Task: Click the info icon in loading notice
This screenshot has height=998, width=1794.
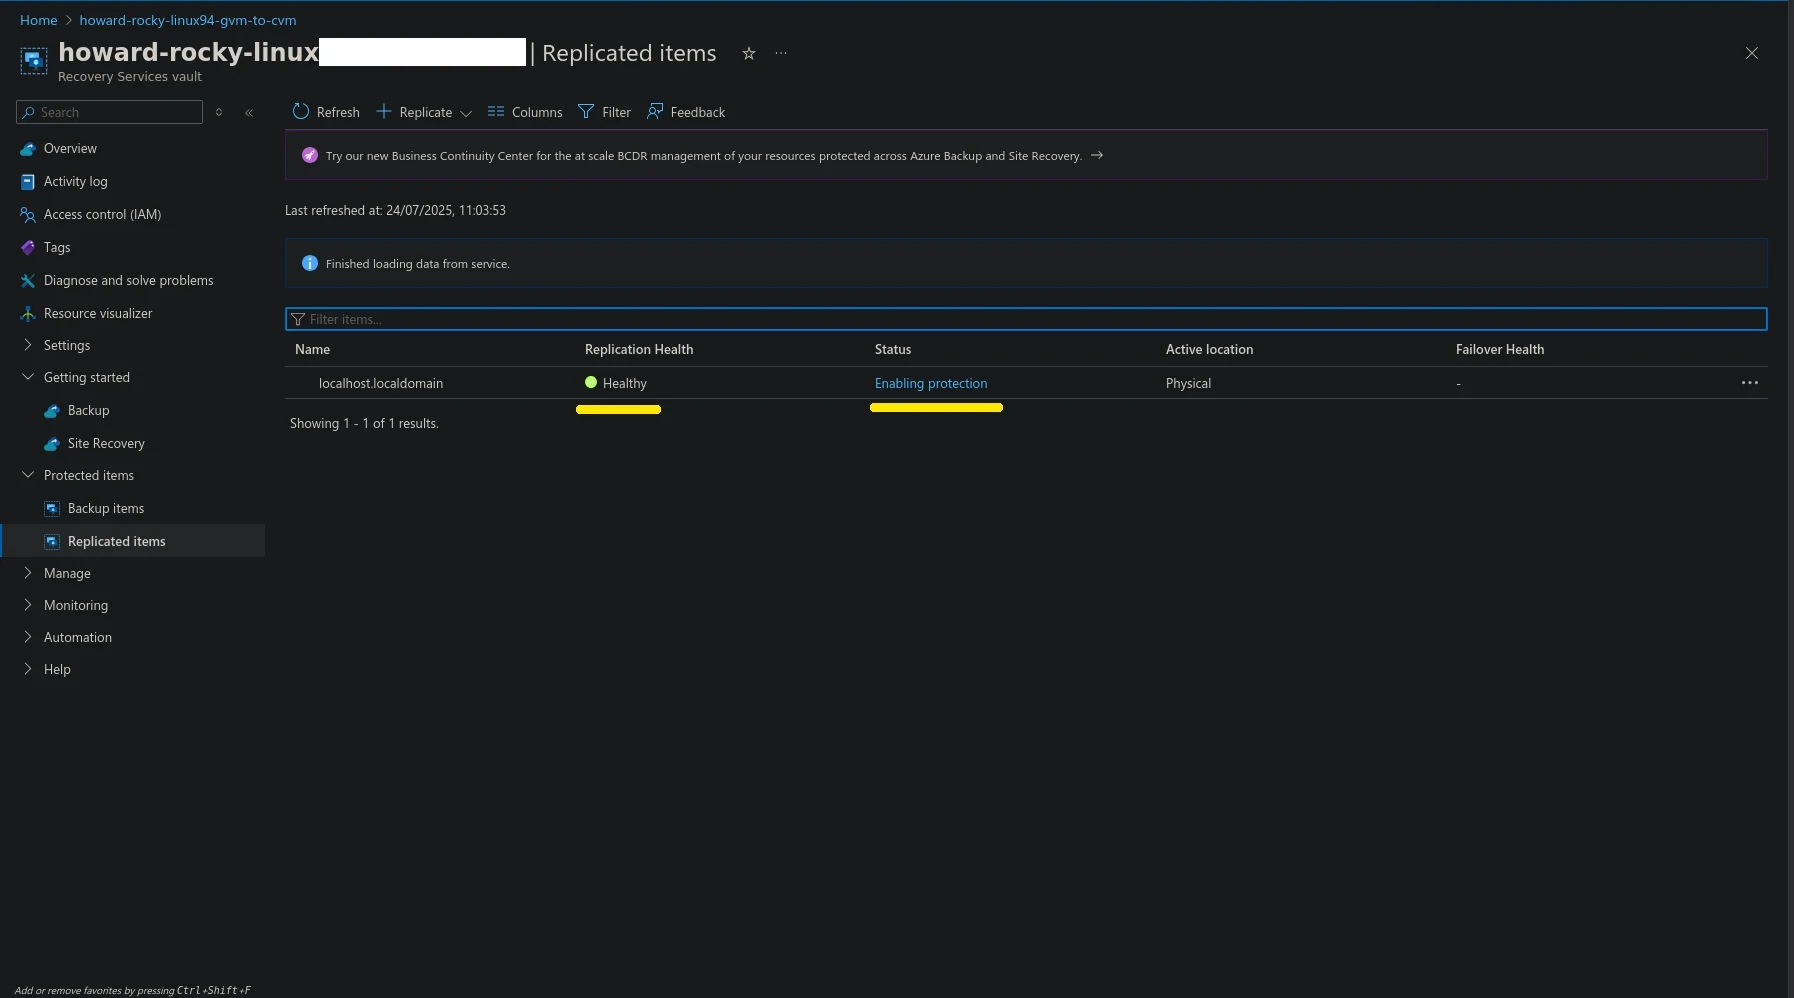Action: click(x=310, y=263)
